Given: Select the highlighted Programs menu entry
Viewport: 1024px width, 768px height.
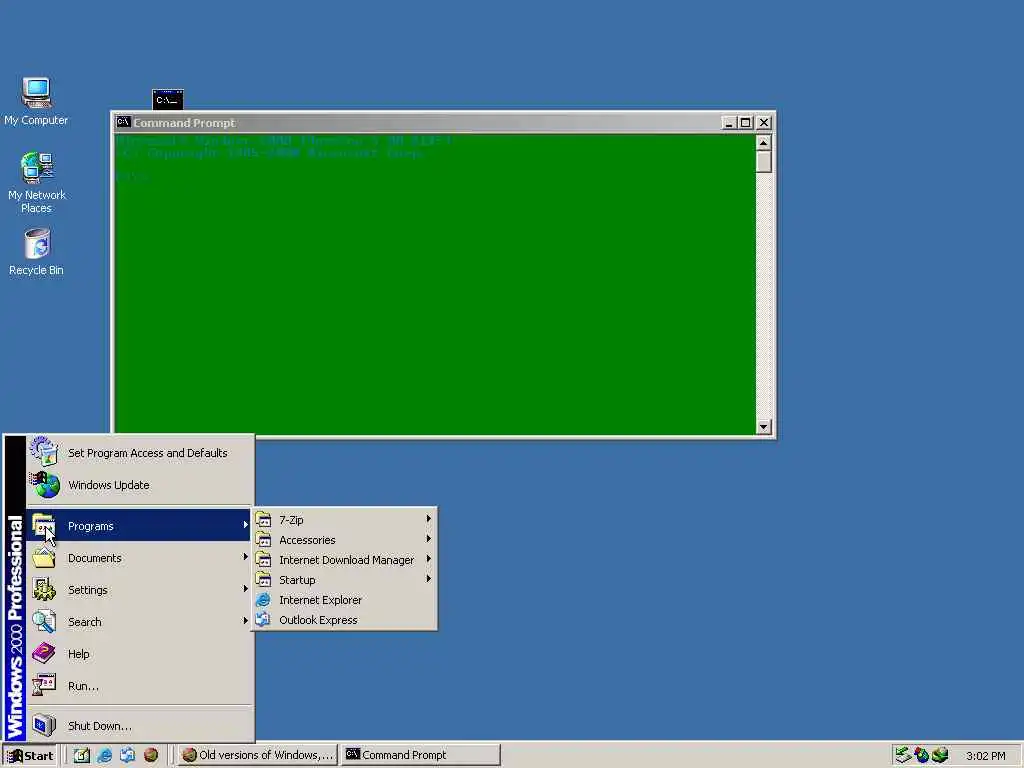Looking at the screenshot, I should pyautogui.click(x=139, y=526).
